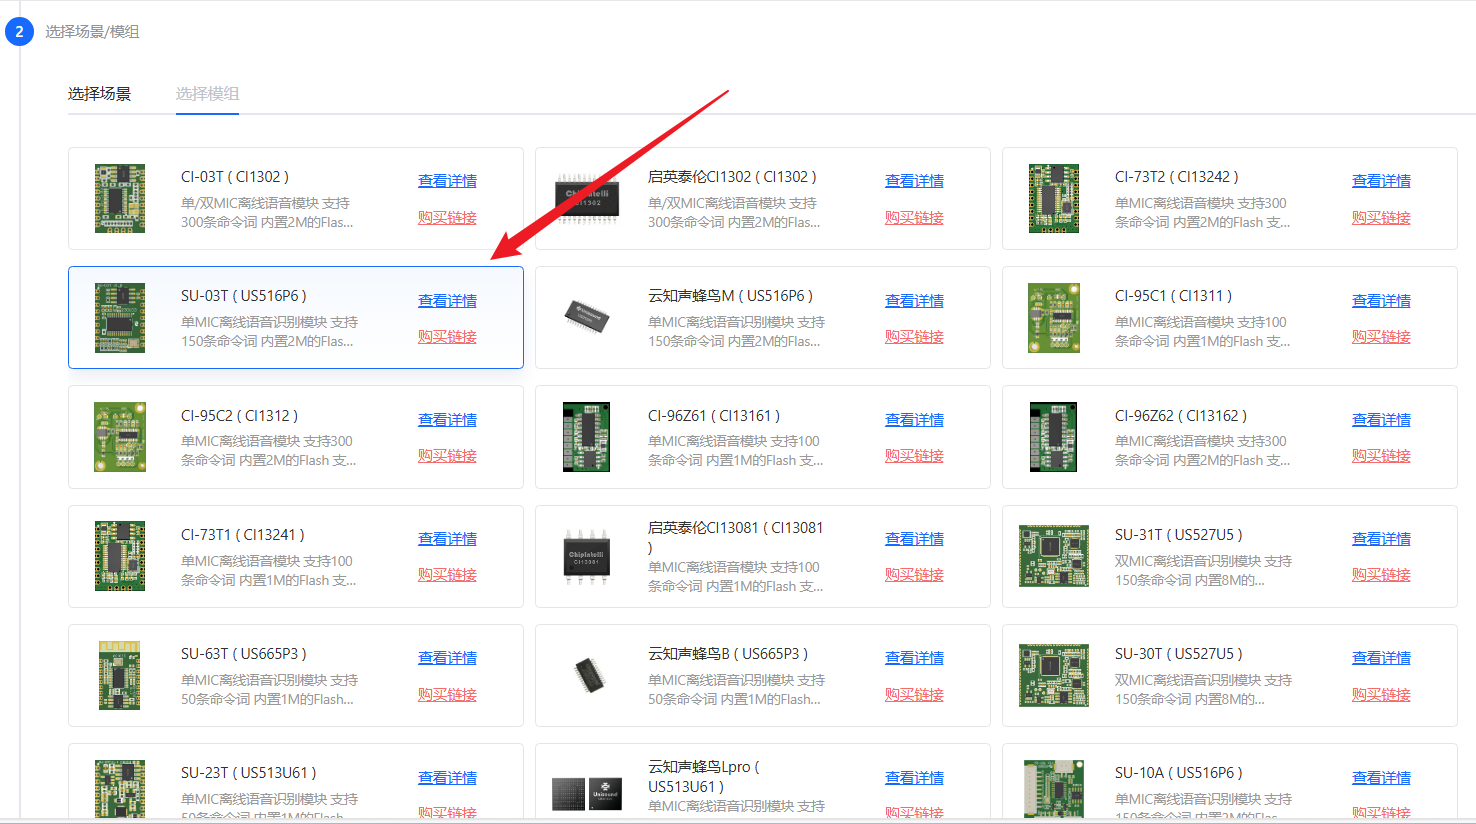Pick the SU-10A module board image
This screenshot has height=824, width=1476.
click(x=1054, y=790)
